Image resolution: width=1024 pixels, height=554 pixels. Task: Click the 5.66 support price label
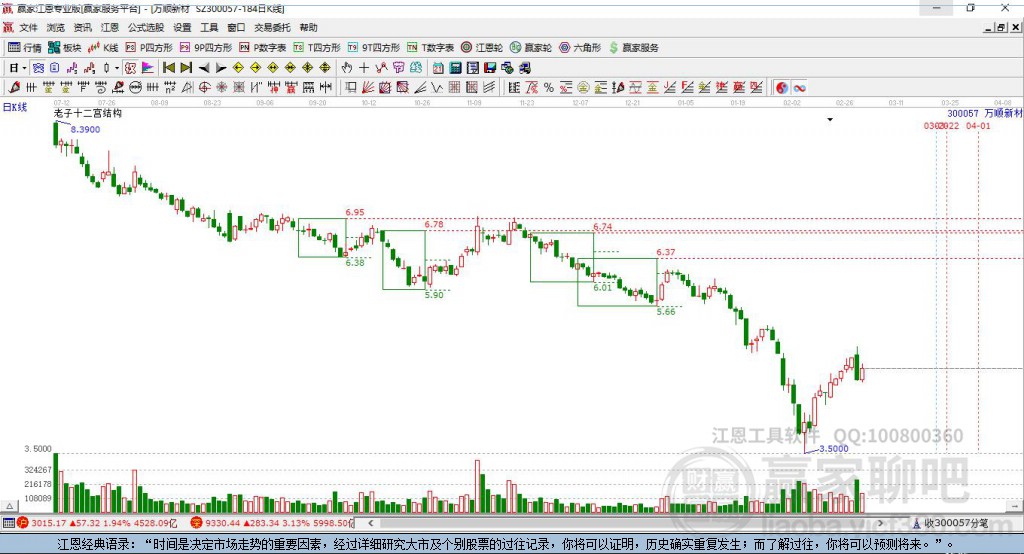pyautogui.click(x=665, y=312)
